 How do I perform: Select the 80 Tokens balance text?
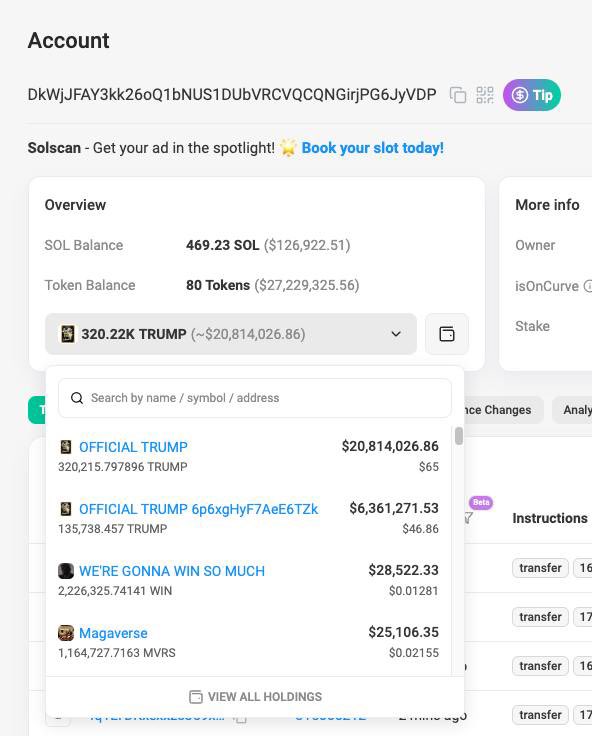pyautogui.click(x=218, y=285)
